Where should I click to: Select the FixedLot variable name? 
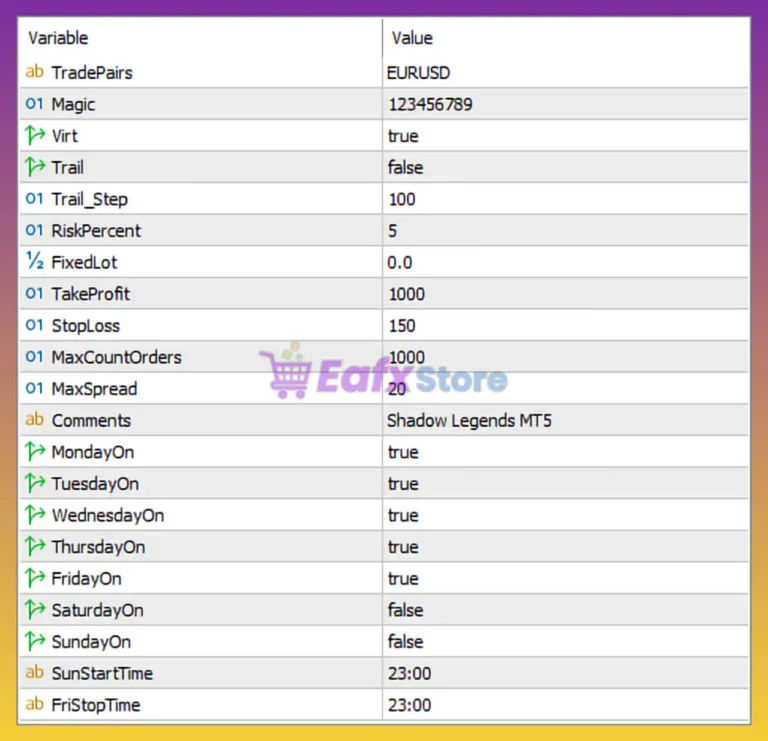pyautogui.click(x=84, y=263)
